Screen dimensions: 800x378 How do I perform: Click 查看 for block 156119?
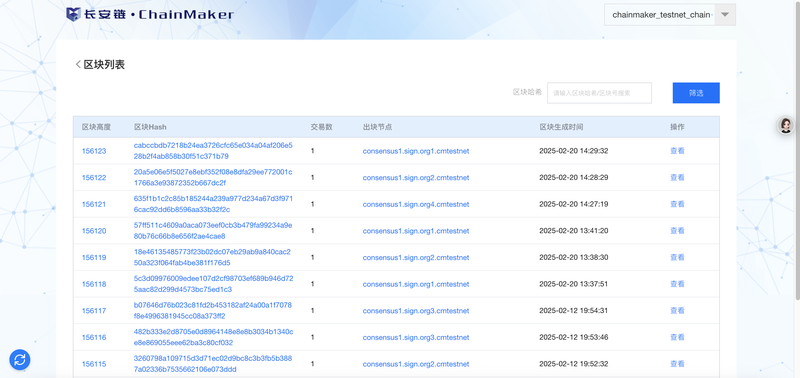click(x=677, y=257)
